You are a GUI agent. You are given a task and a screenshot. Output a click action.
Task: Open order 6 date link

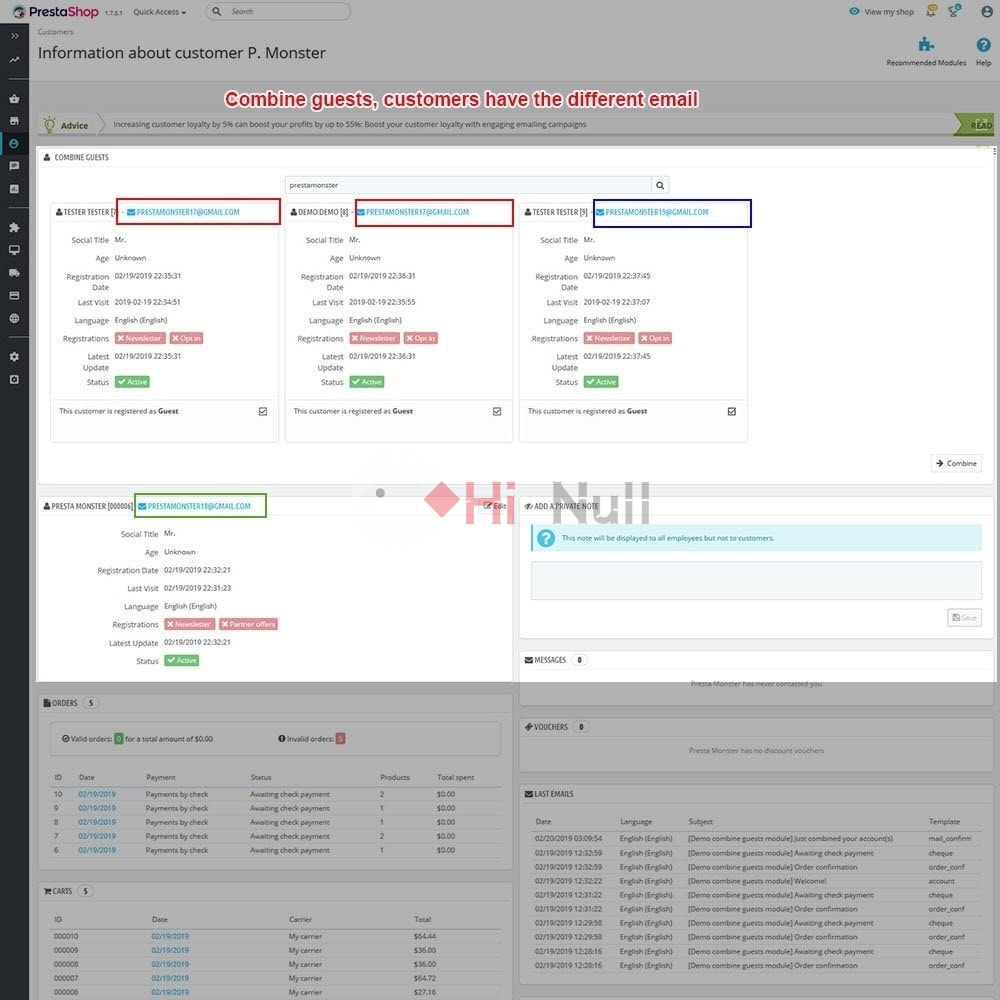(x=97, y=851)
